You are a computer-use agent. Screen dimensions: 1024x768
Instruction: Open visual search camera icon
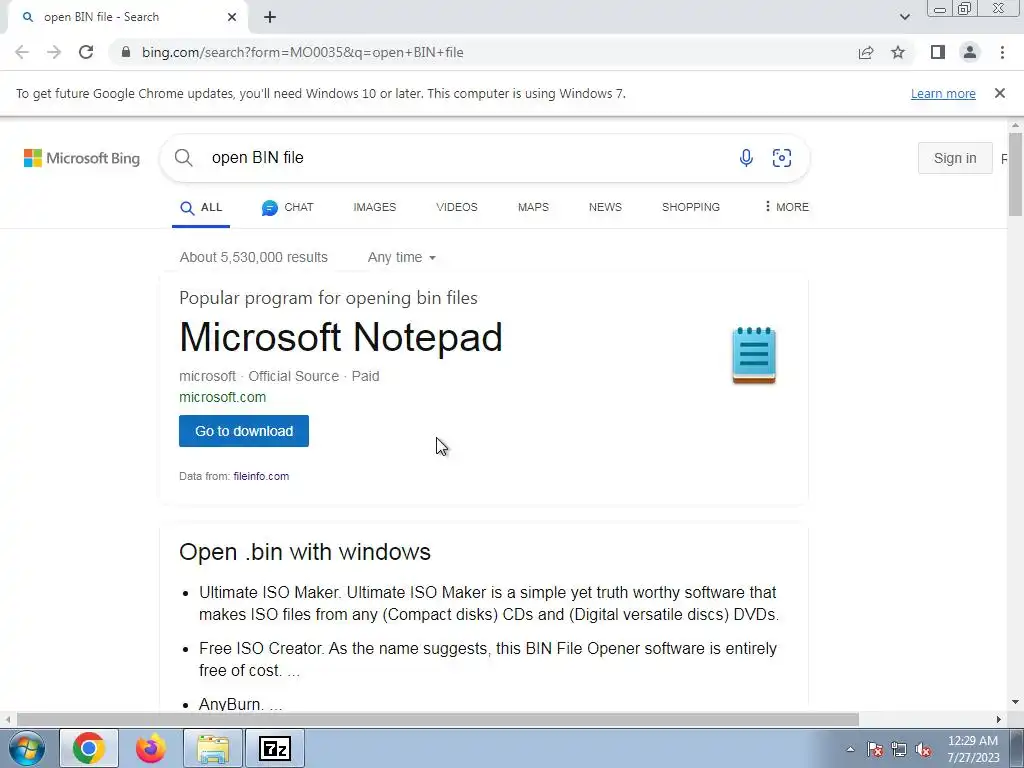[x=782, y=157]
